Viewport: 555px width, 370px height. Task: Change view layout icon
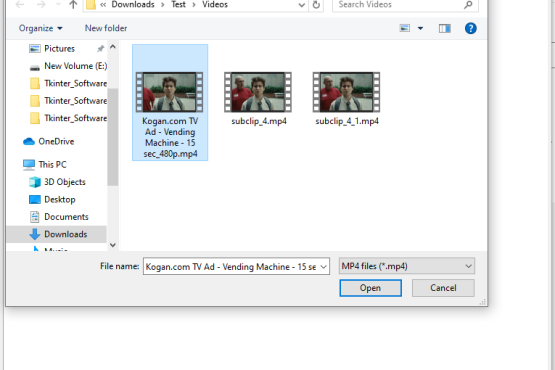pos(405,28)
